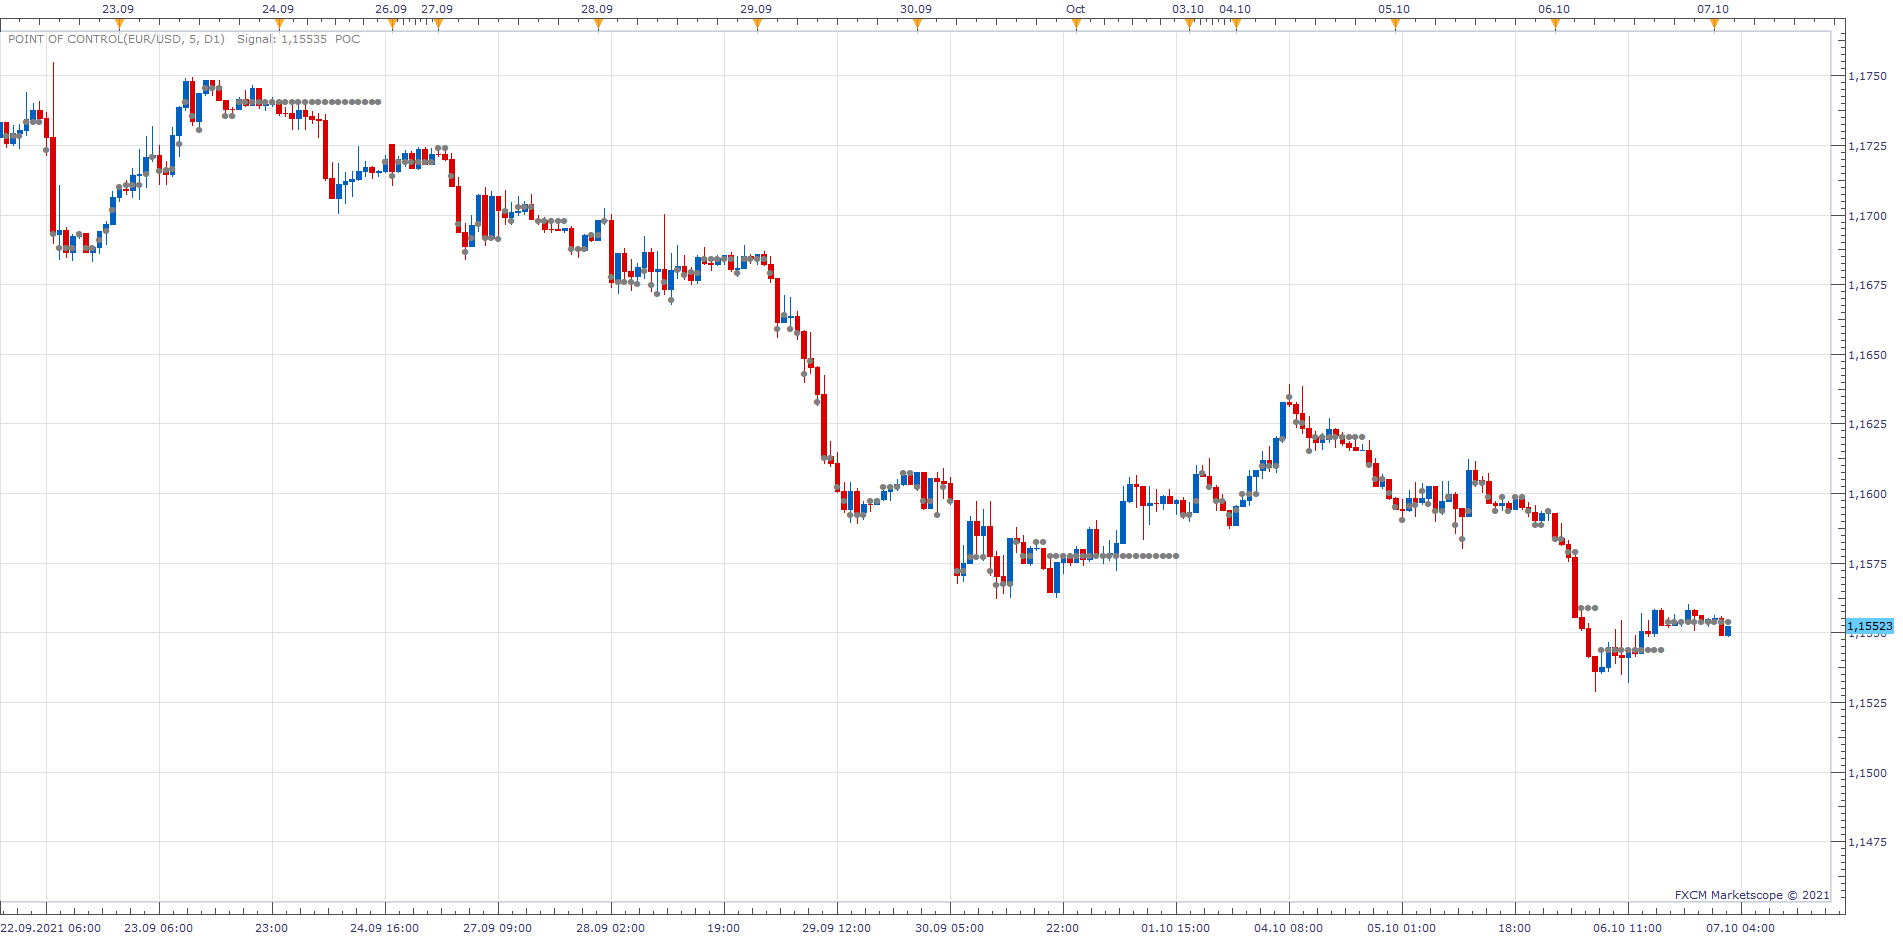Click the 01.10 15:00 time axis label
The image size is (1903, 940).
click(x=1176, y=928)
